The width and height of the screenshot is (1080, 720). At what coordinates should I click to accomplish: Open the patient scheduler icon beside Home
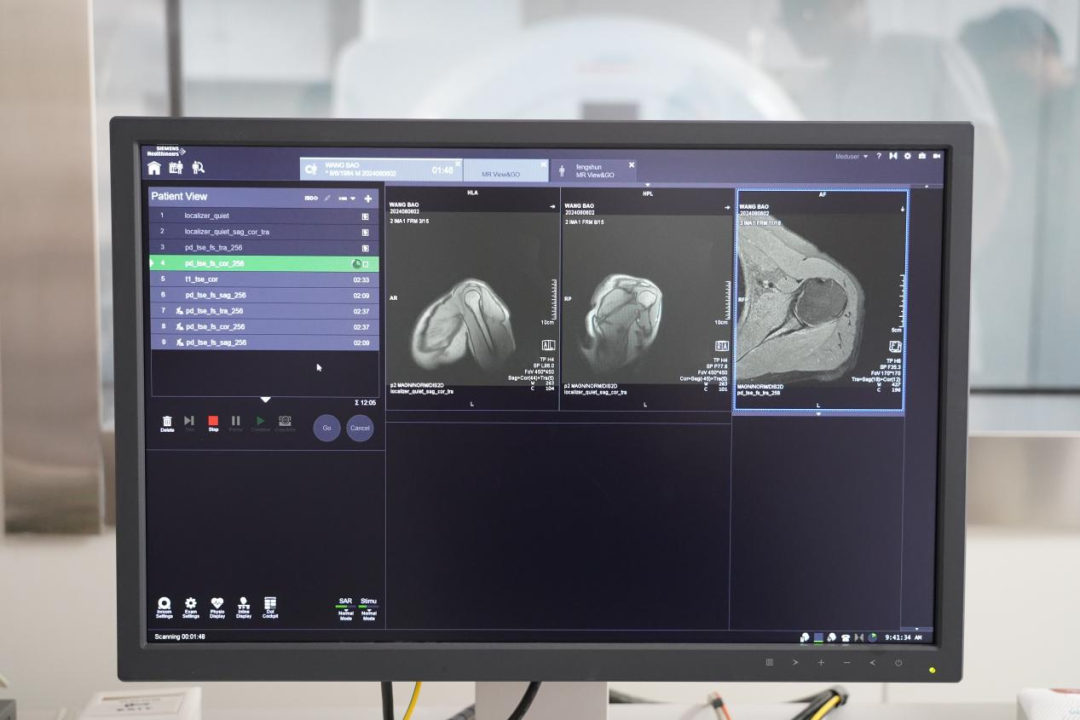176,167
